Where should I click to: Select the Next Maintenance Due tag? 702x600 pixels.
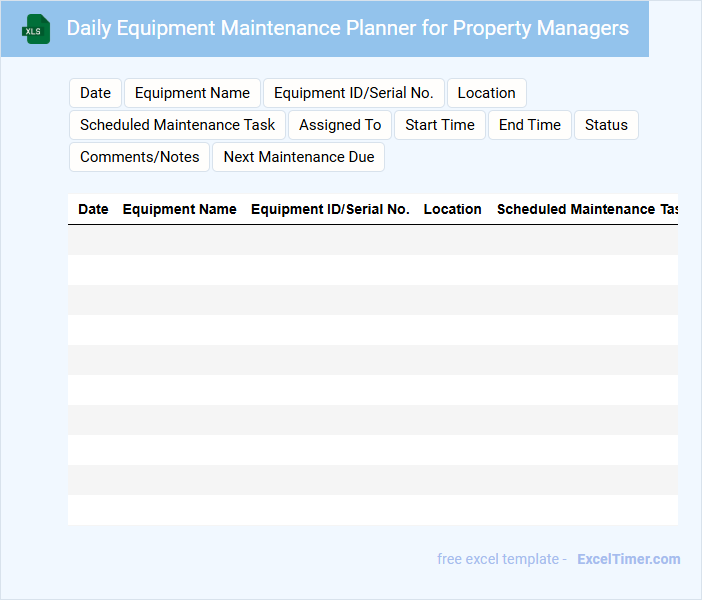tap(299, 157)
